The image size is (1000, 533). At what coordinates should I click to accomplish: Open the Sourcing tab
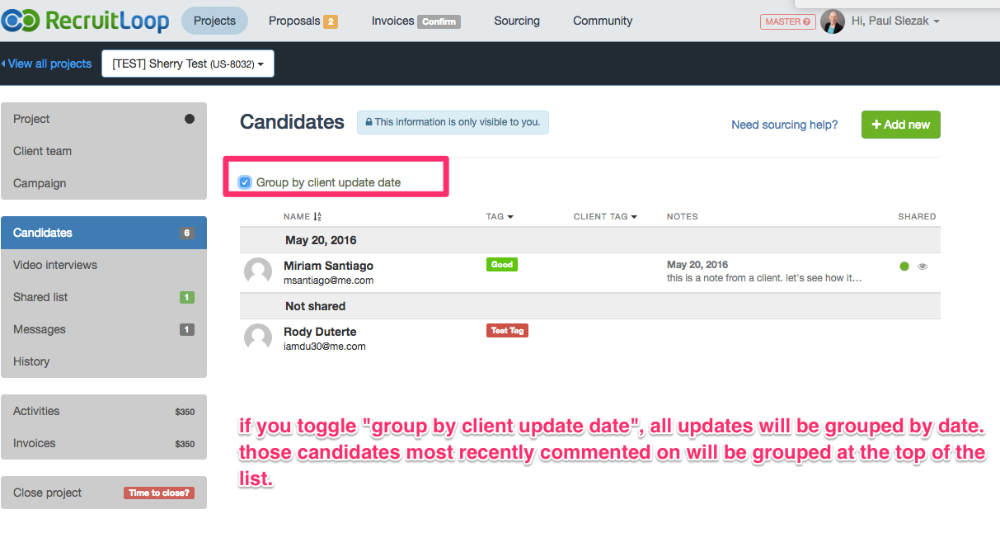(x=517, y=21)
